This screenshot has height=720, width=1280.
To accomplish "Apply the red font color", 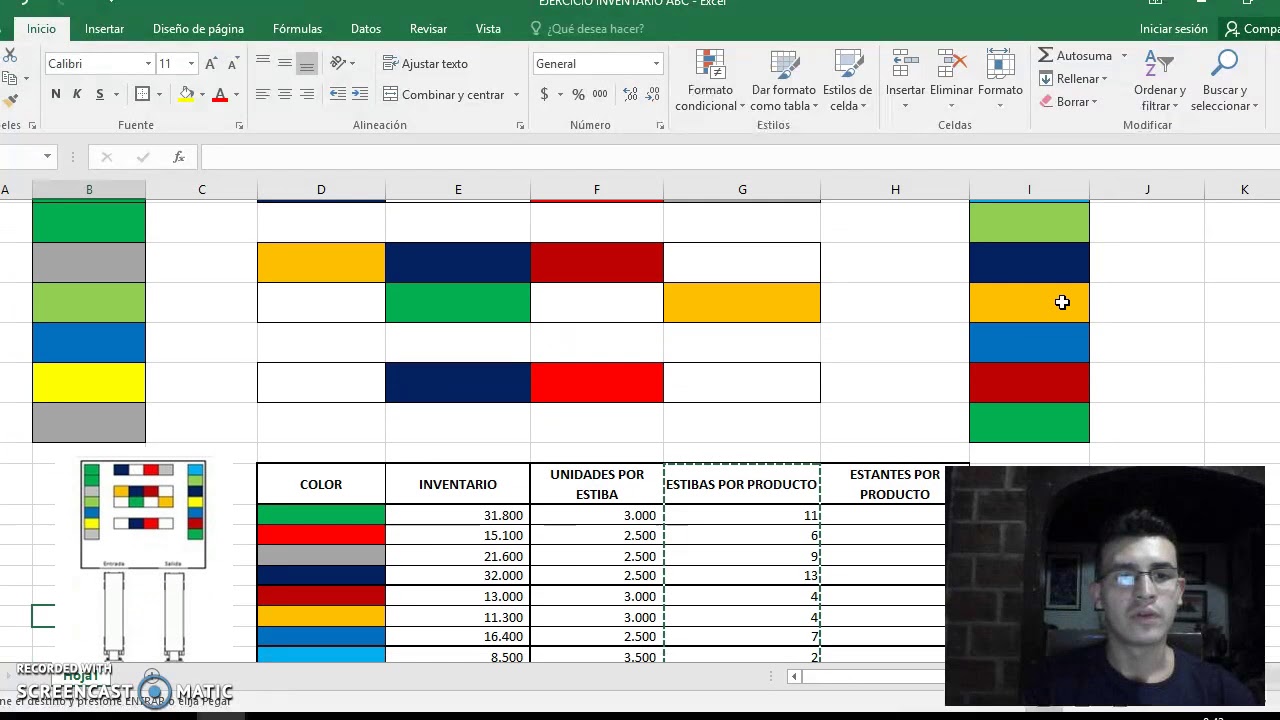I will (x=220, y=94).
